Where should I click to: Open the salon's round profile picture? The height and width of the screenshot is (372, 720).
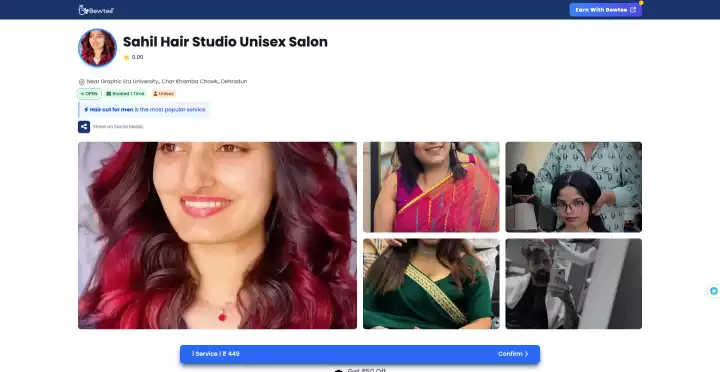point(97,48)
